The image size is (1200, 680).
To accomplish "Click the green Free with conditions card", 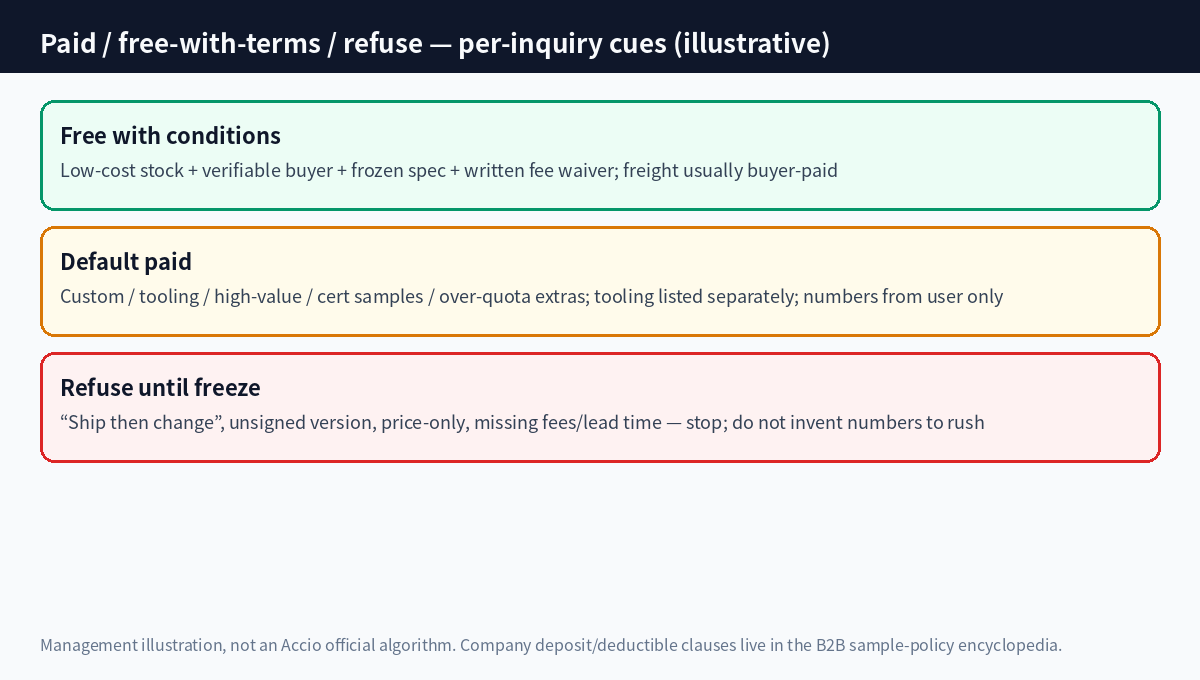I will 600,155.
